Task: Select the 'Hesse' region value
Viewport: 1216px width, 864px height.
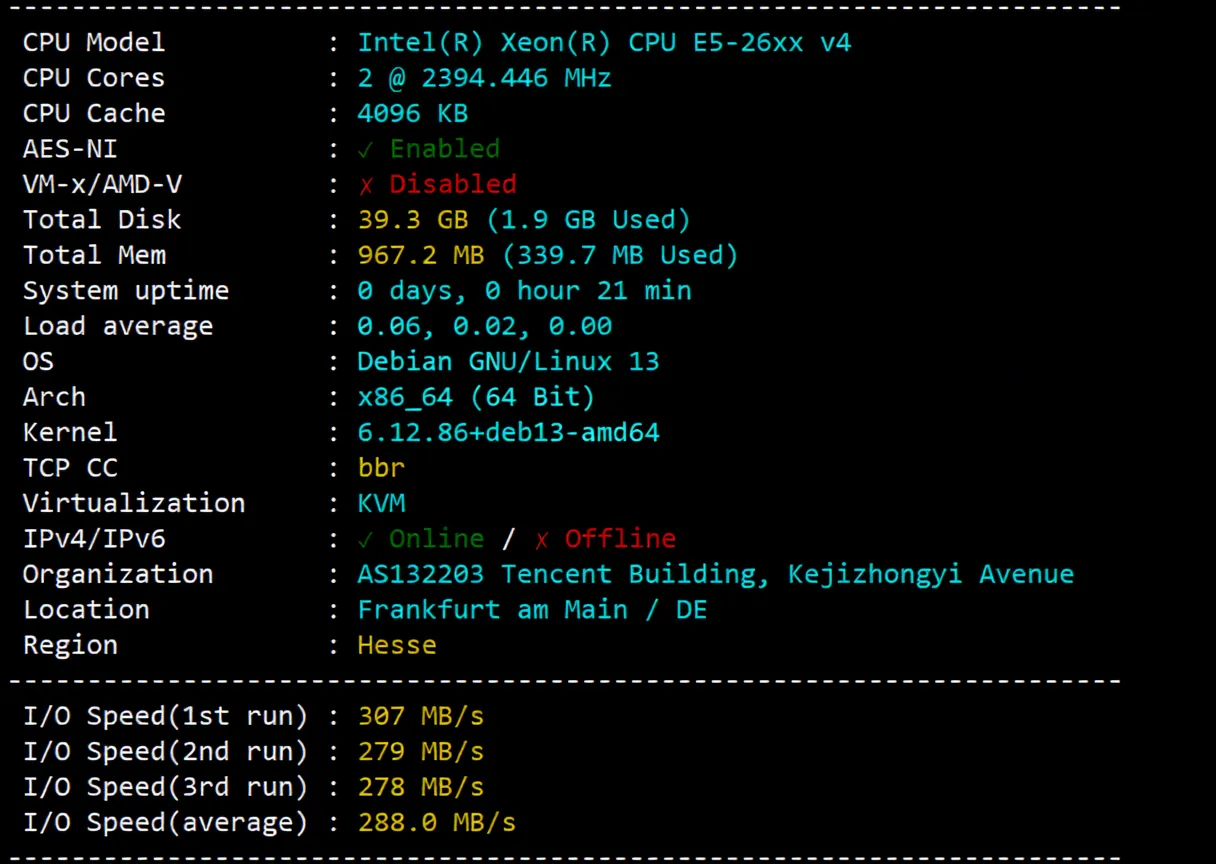Action: coord(397,645)
